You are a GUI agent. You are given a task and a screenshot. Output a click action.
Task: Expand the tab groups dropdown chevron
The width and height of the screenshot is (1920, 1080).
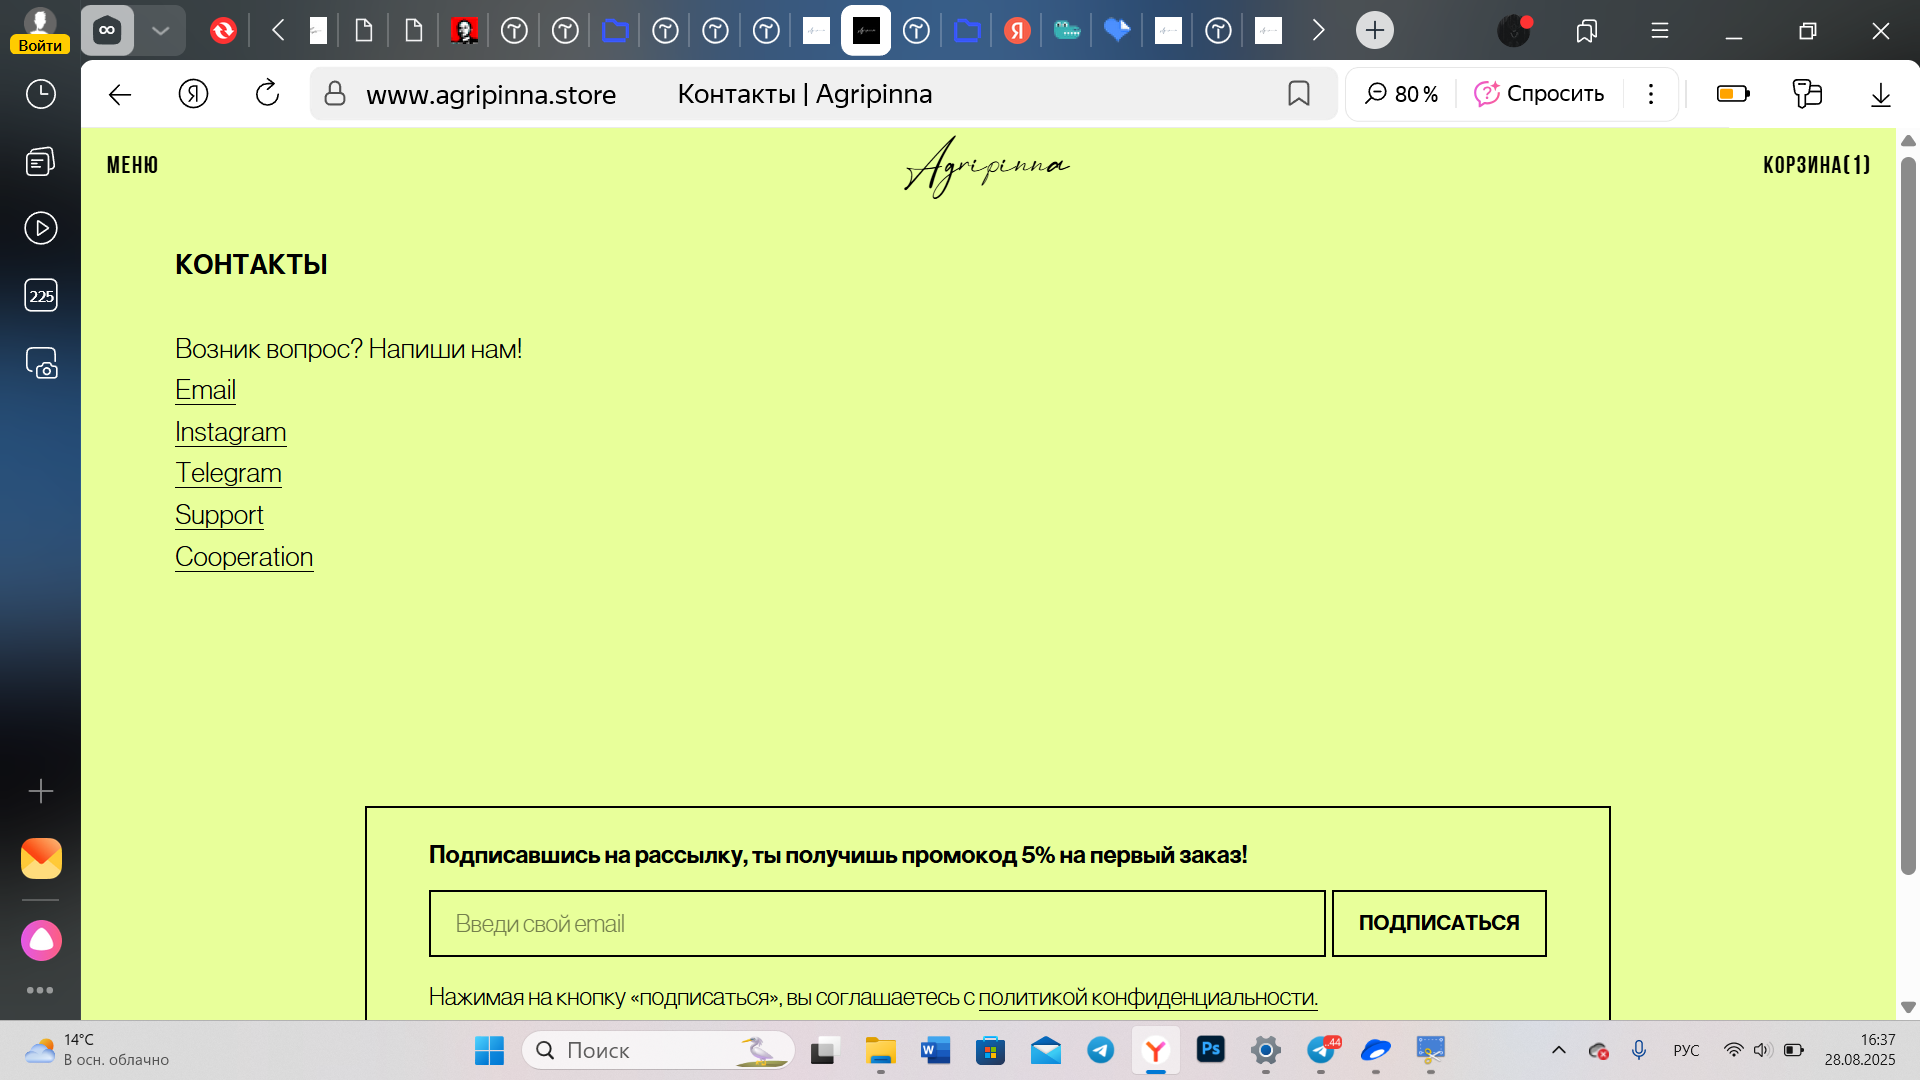[x=160, y=30]
